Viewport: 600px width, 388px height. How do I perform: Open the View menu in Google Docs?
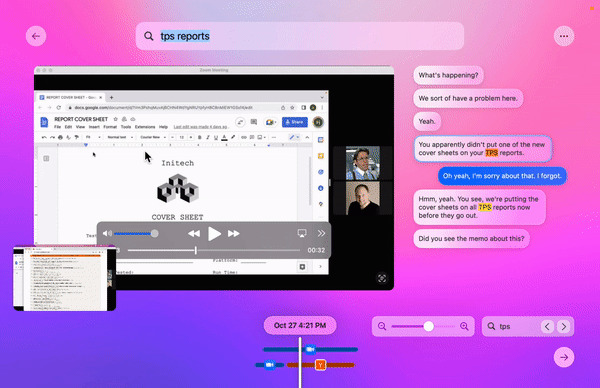tap(80, 127)
